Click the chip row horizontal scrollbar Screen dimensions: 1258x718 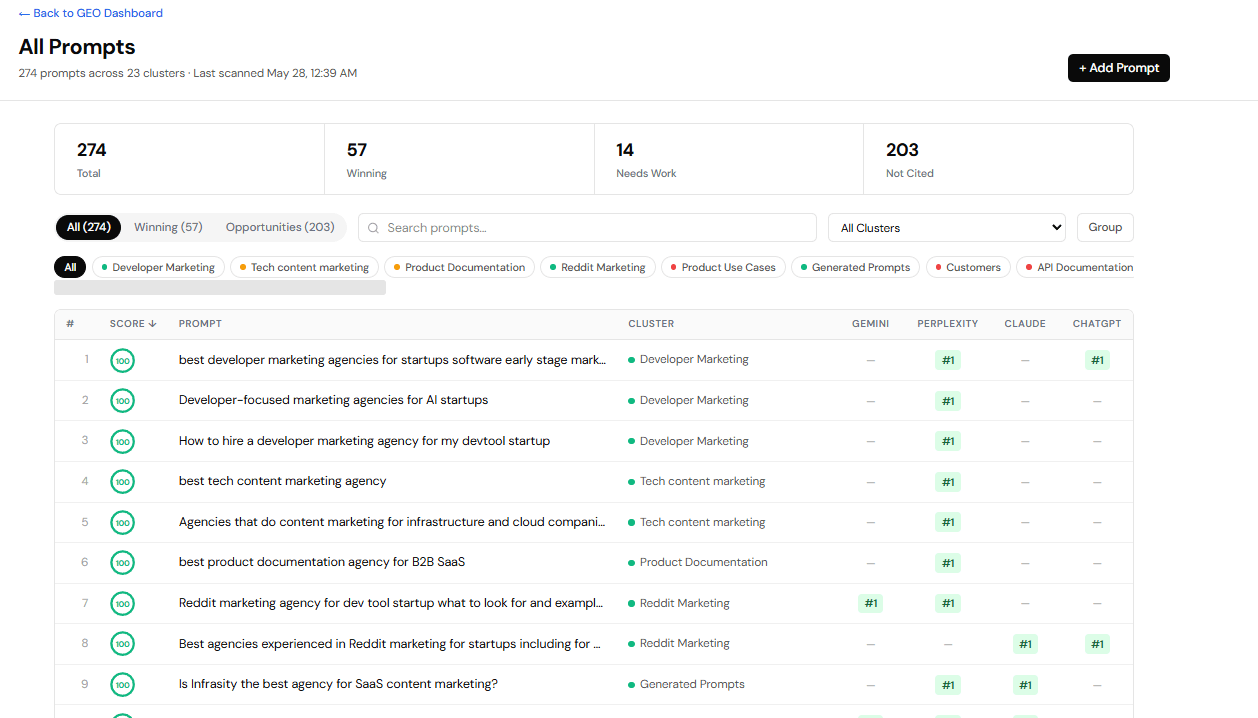(x=220, y=288)
